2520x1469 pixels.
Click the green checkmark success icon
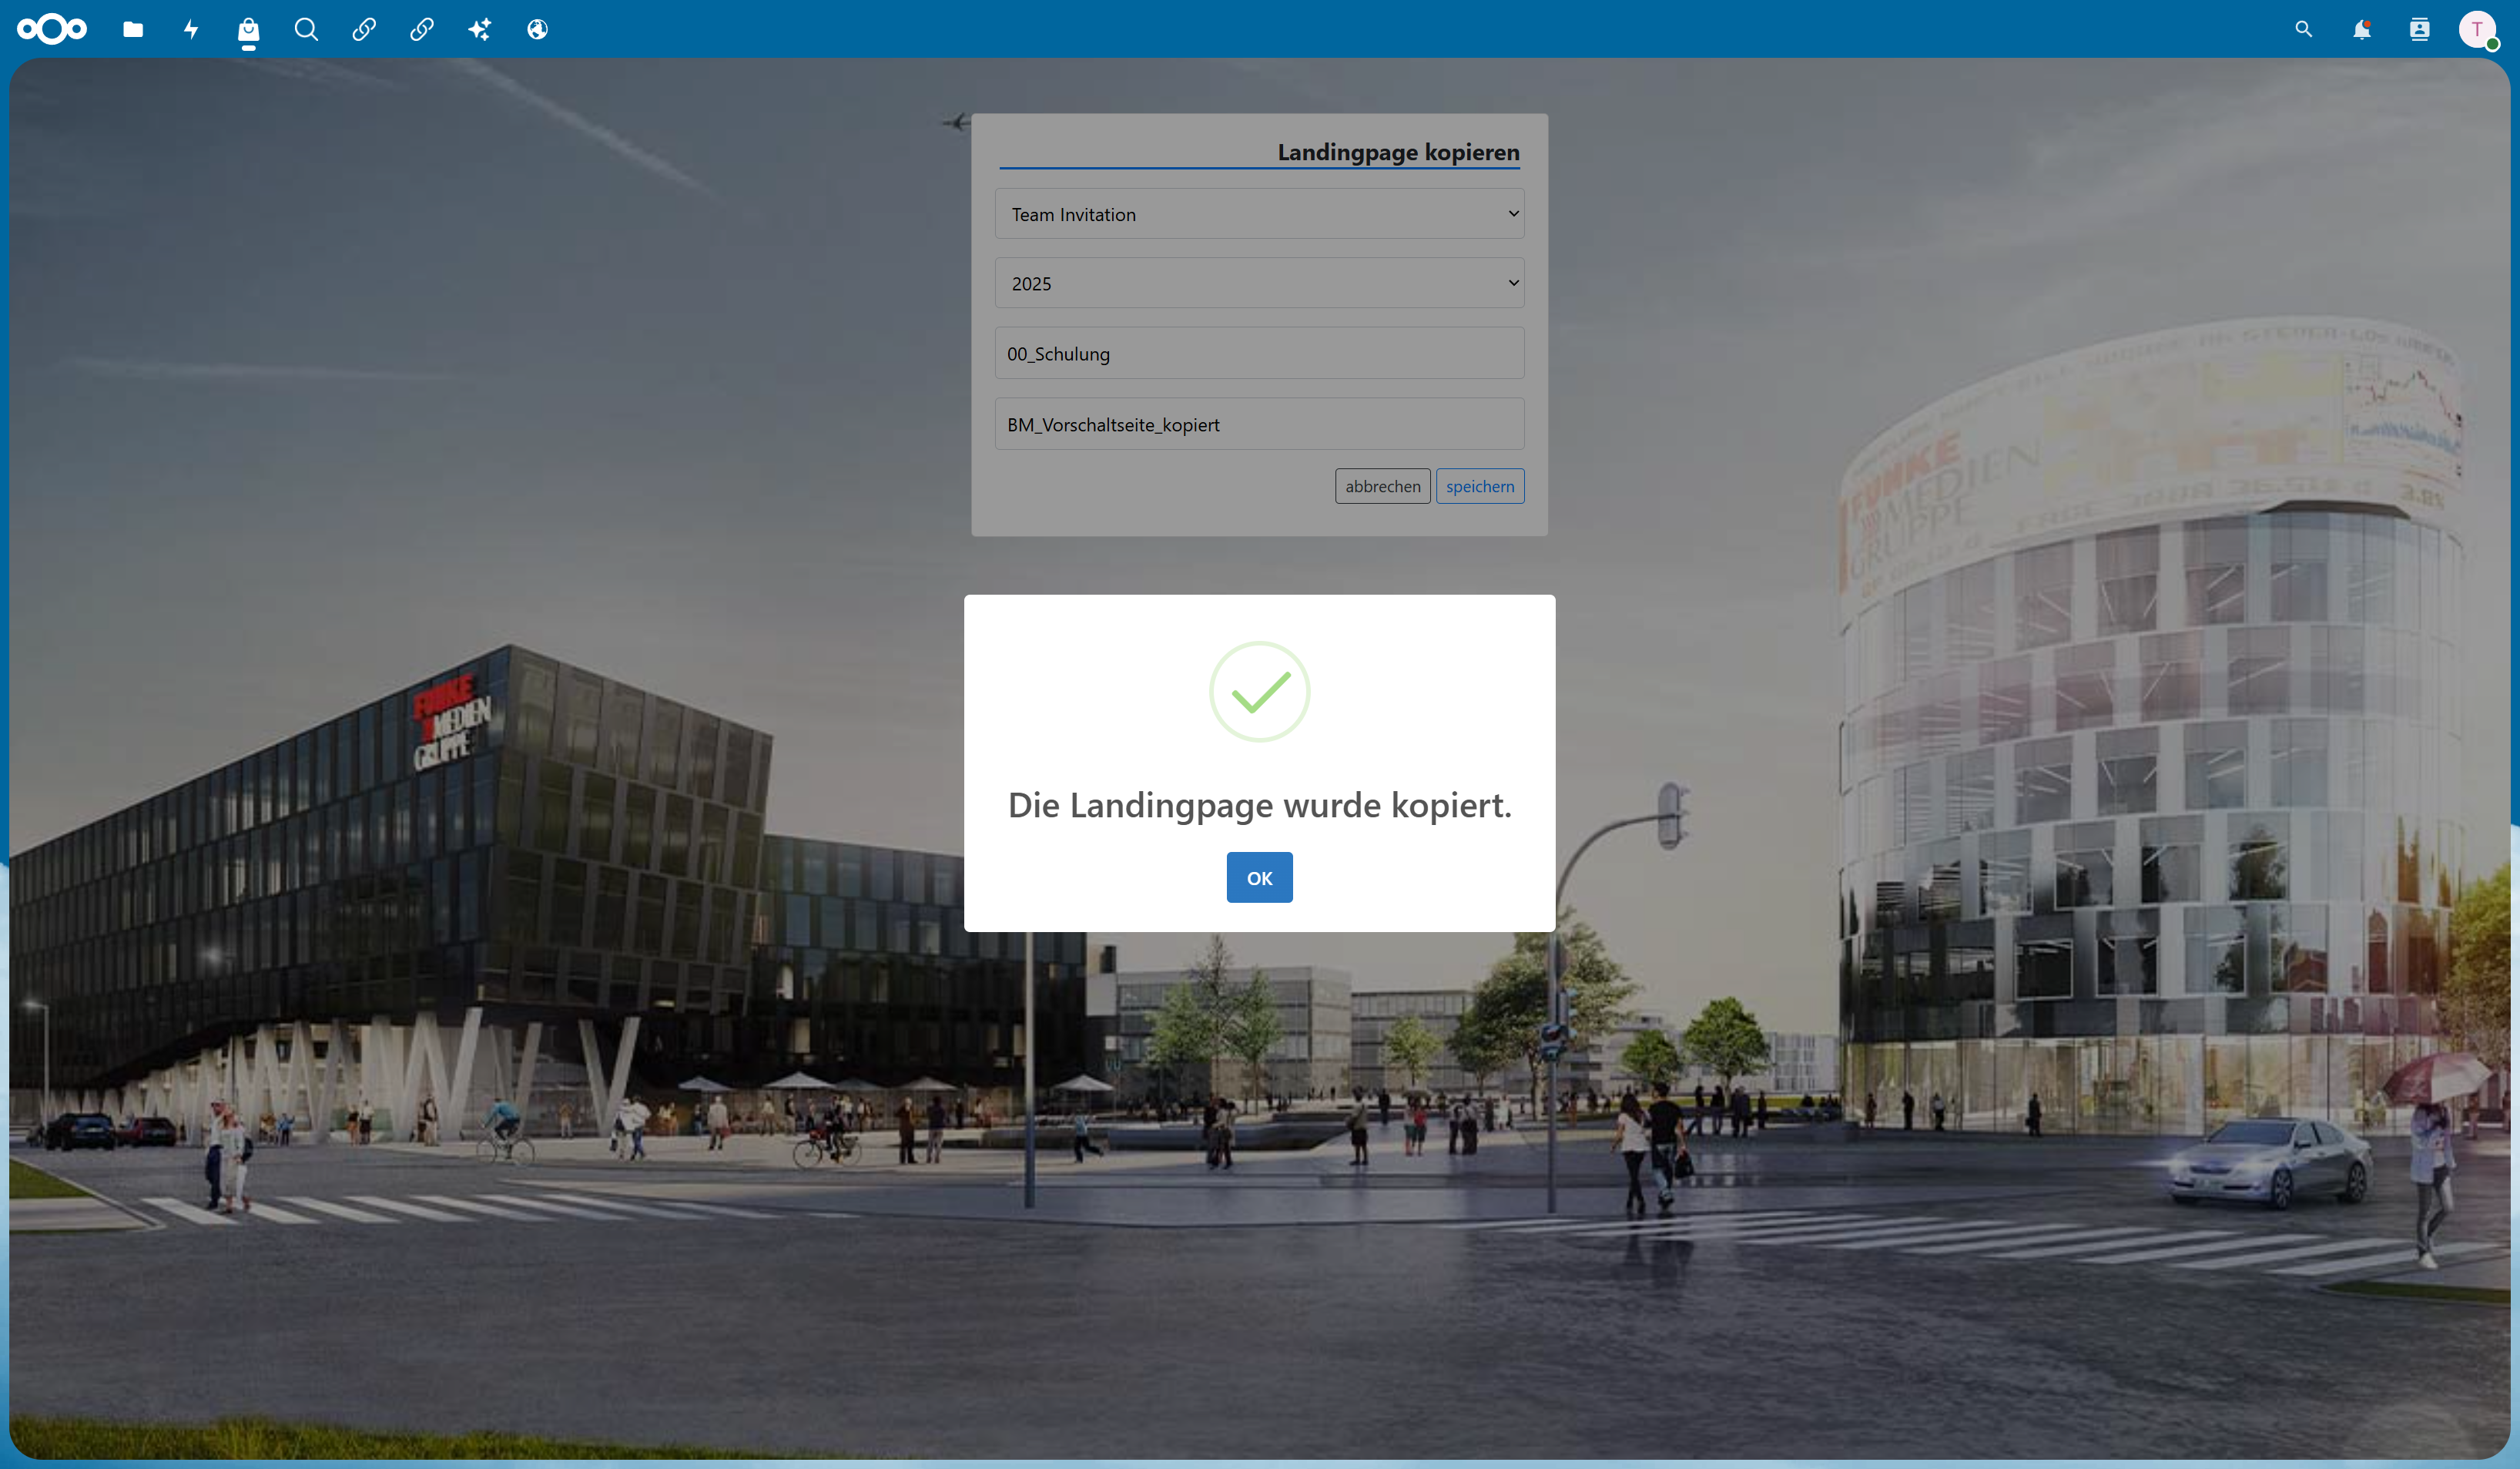1259,691
